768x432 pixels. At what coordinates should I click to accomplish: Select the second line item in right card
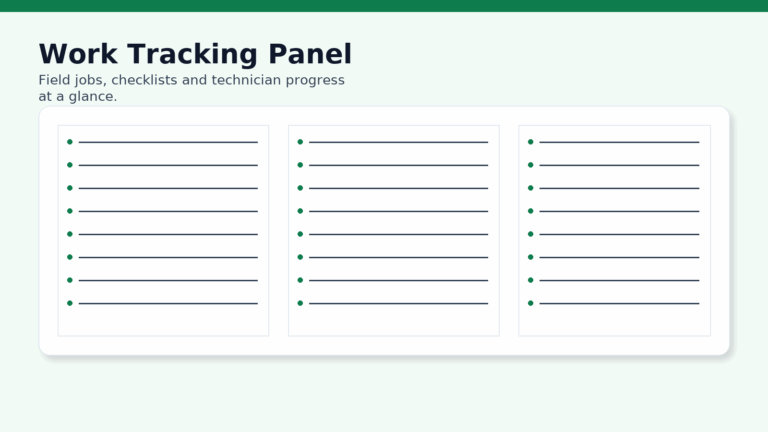click(619, 165)
